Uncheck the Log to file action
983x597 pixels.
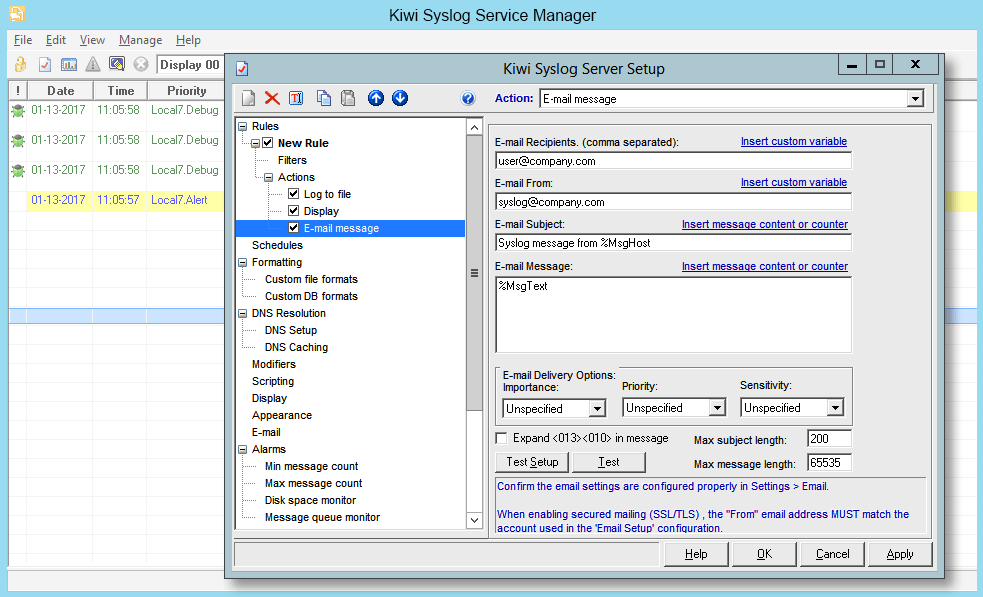tap(294, 194)
